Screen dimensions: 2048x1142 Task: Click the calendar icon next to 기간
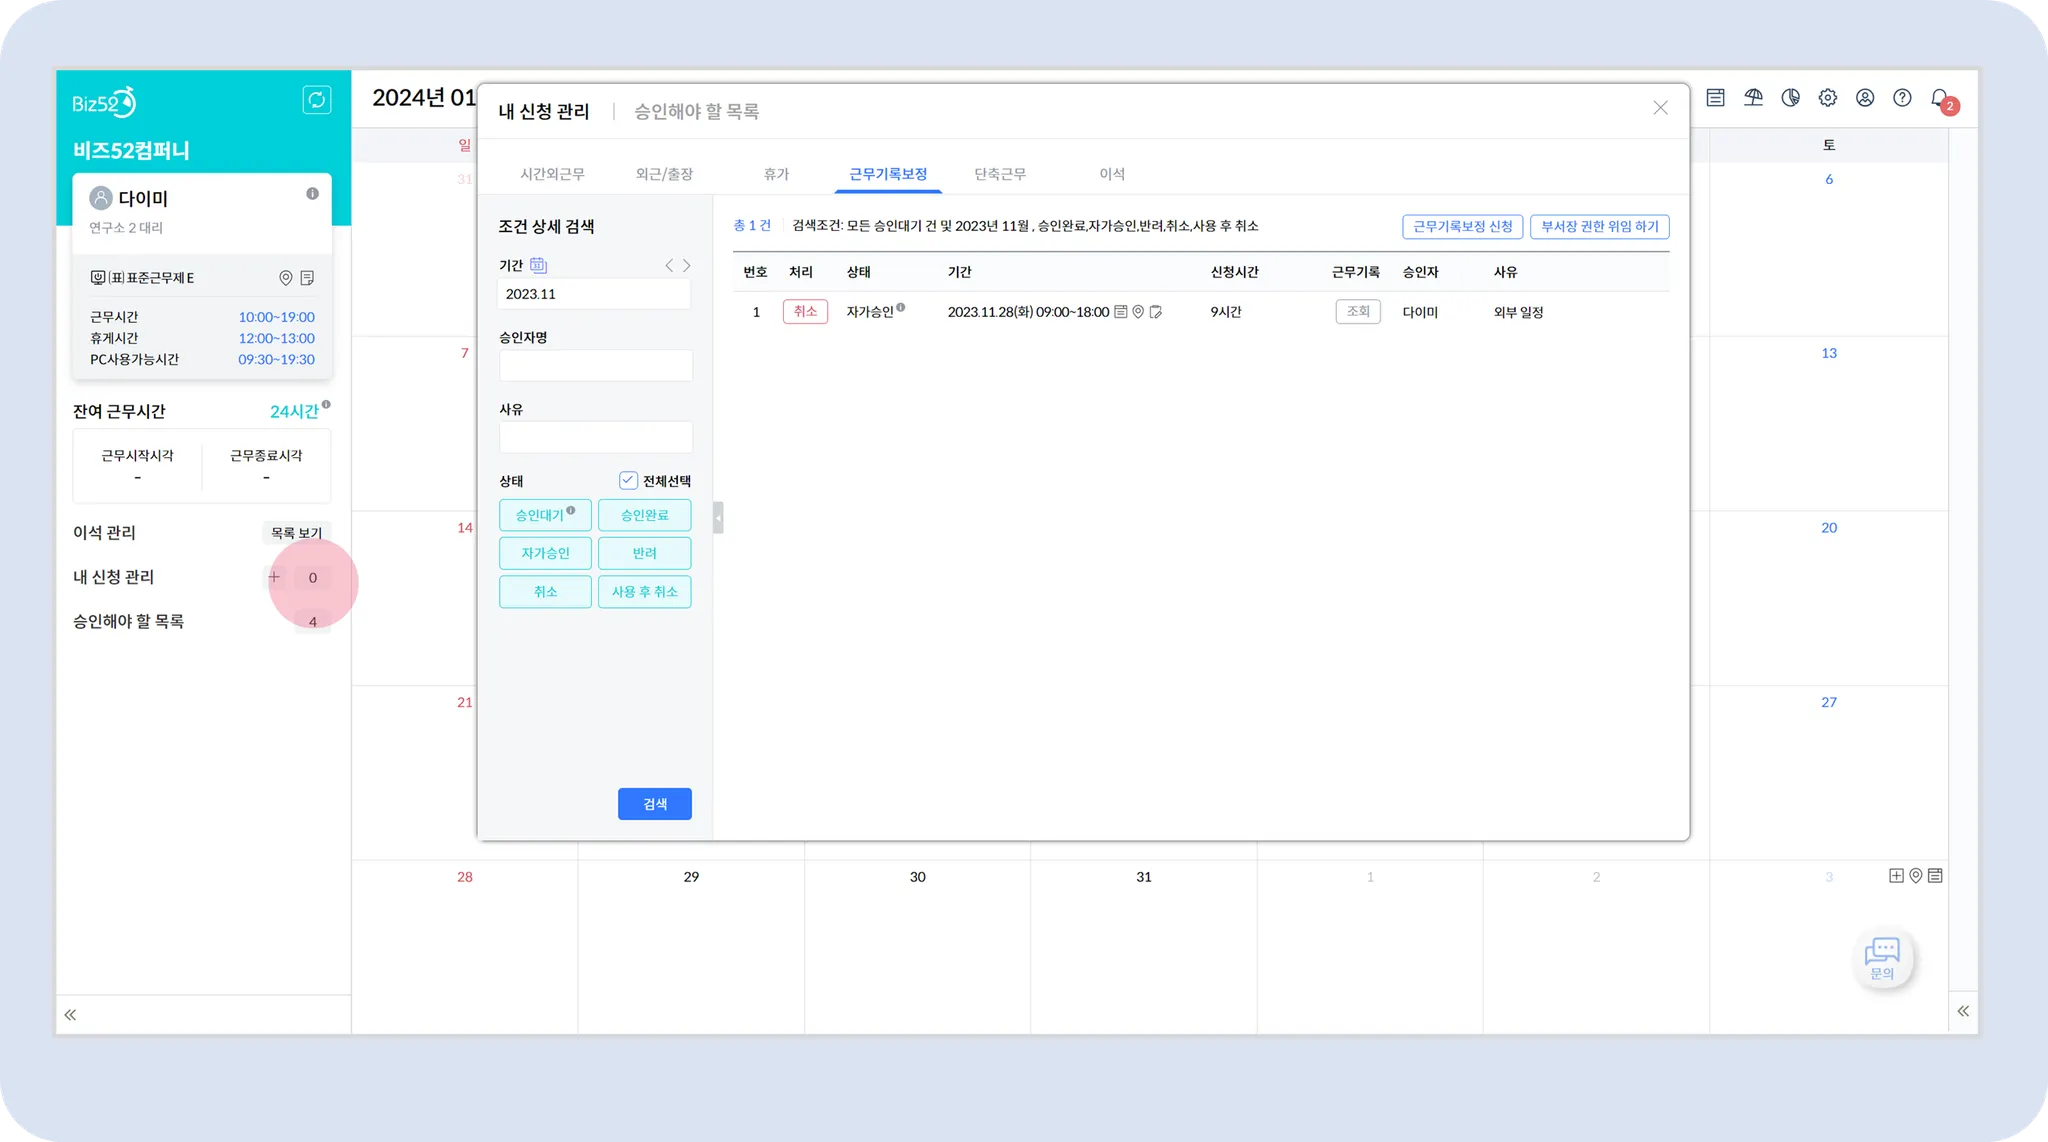coord(538,265)
